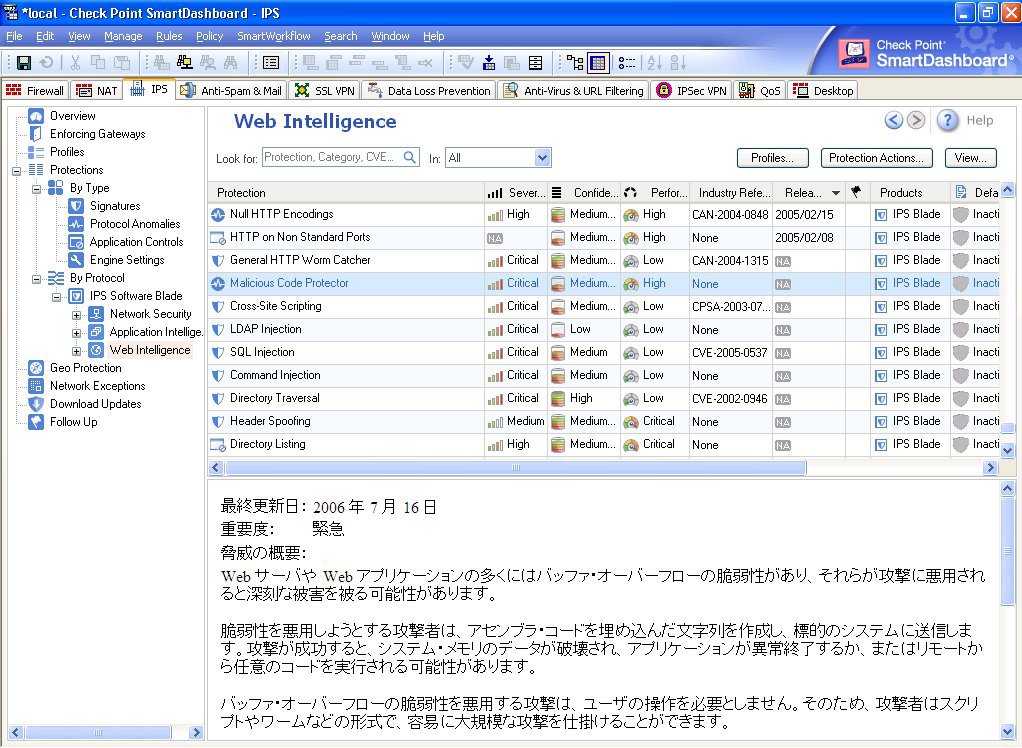Click the Download Updates shield icon
Screen dimensions: 1022x748
click(36, 404)
